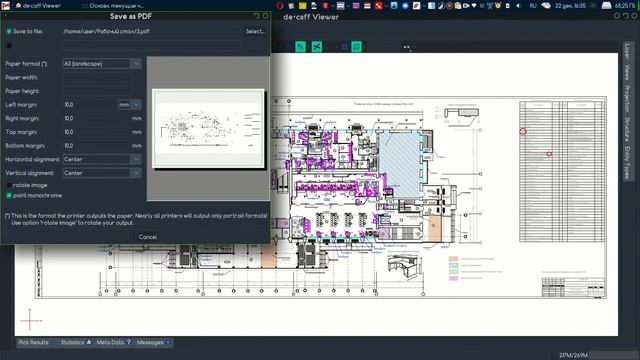Switch to de·caff Viewer taskbar entry
The image size is (640, 360).
(38, 6)
